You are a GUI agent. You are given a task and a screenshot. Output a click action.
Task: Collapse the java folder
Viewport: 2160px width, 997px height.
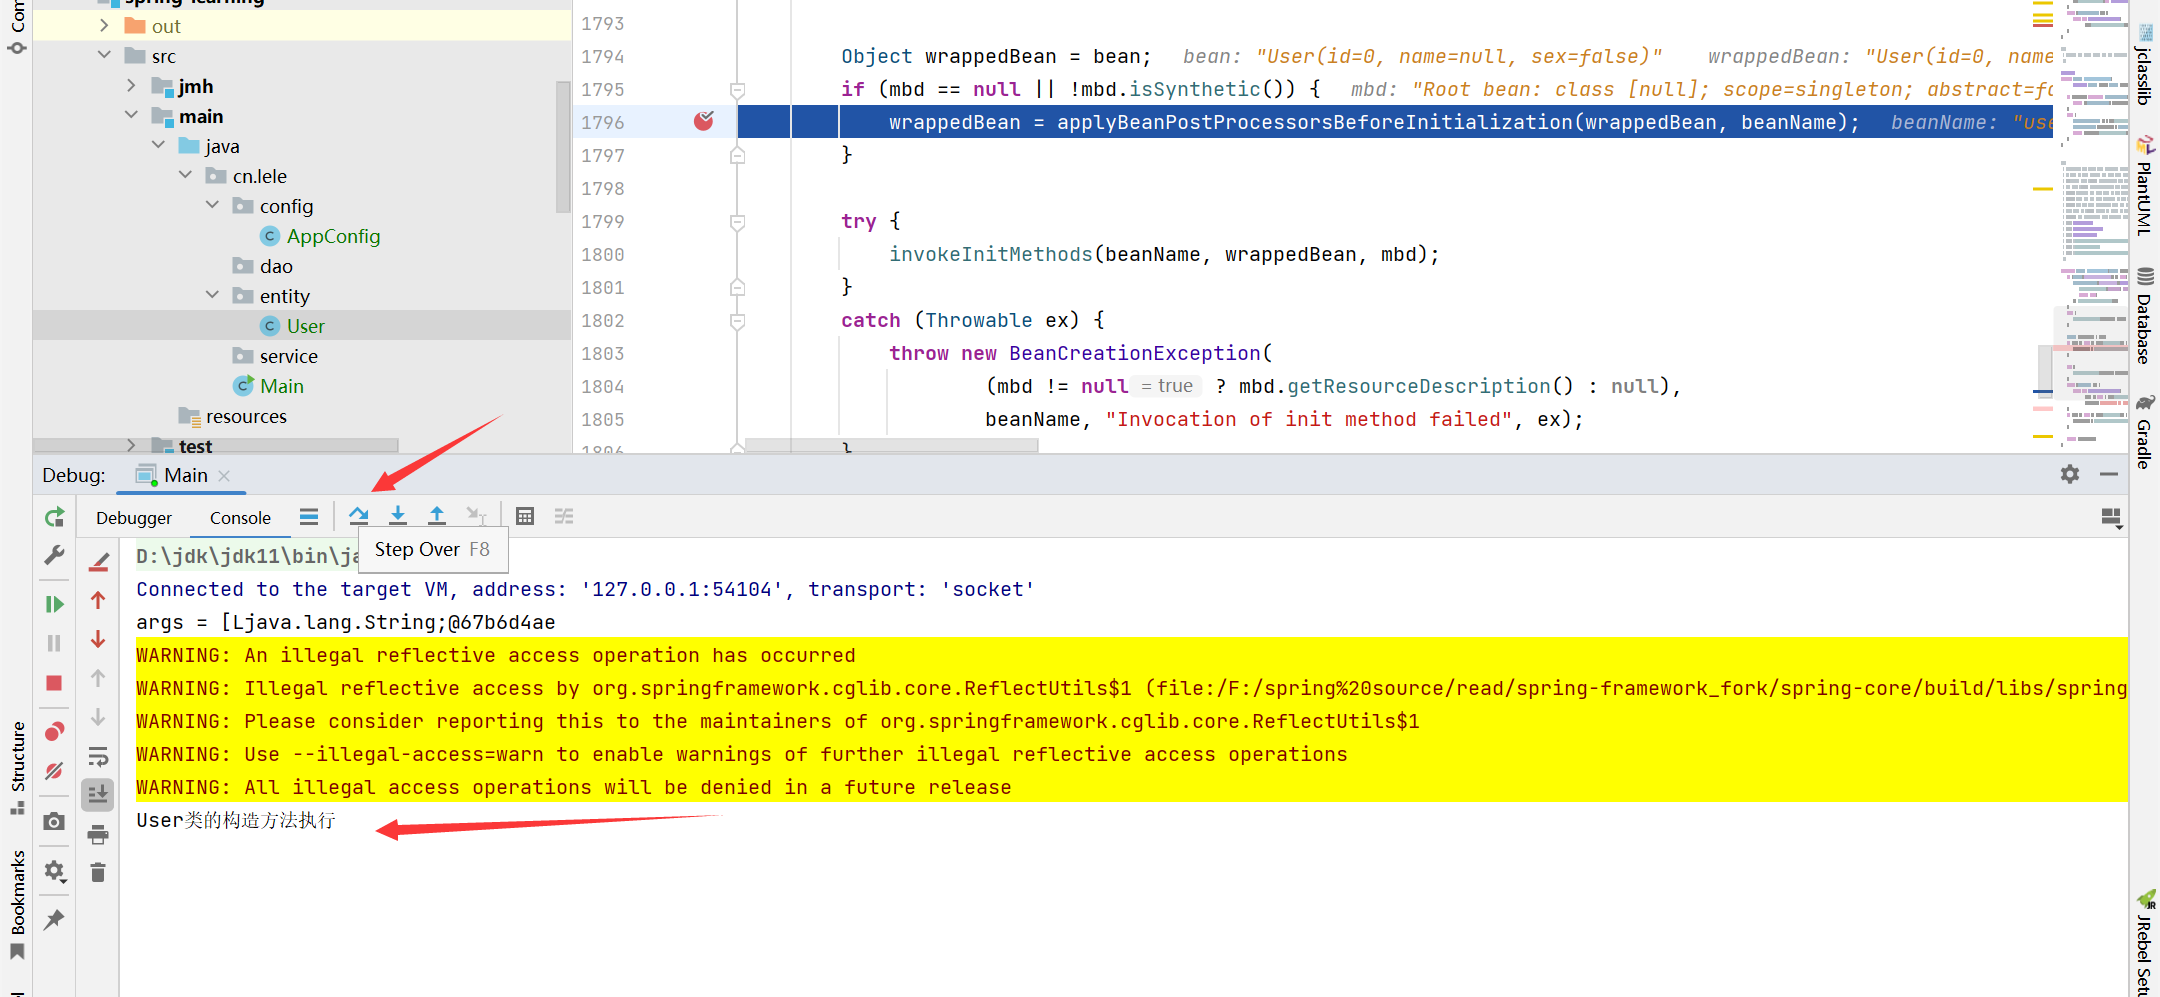click(158, 145)
